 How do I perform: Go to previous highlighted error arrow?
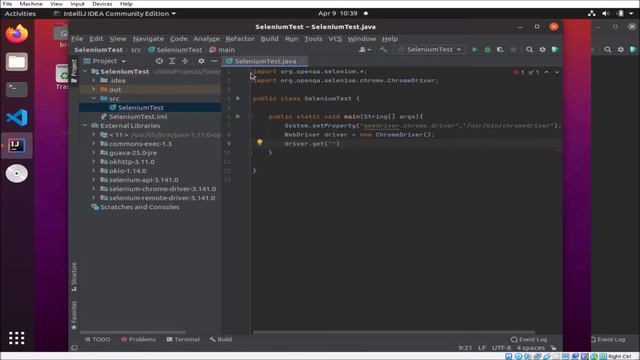(x=546, y=72)
